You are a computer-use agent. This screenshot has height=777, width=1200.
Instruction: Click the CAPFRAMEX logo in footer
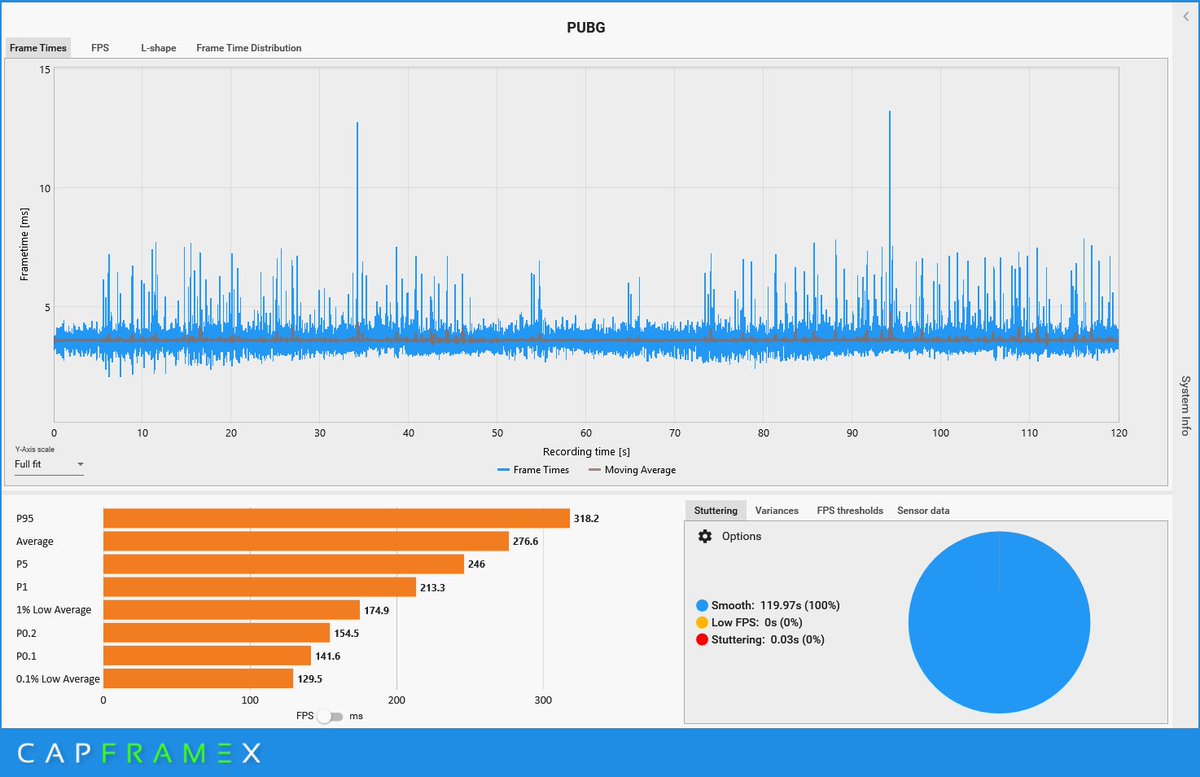(x=139, y=753)
